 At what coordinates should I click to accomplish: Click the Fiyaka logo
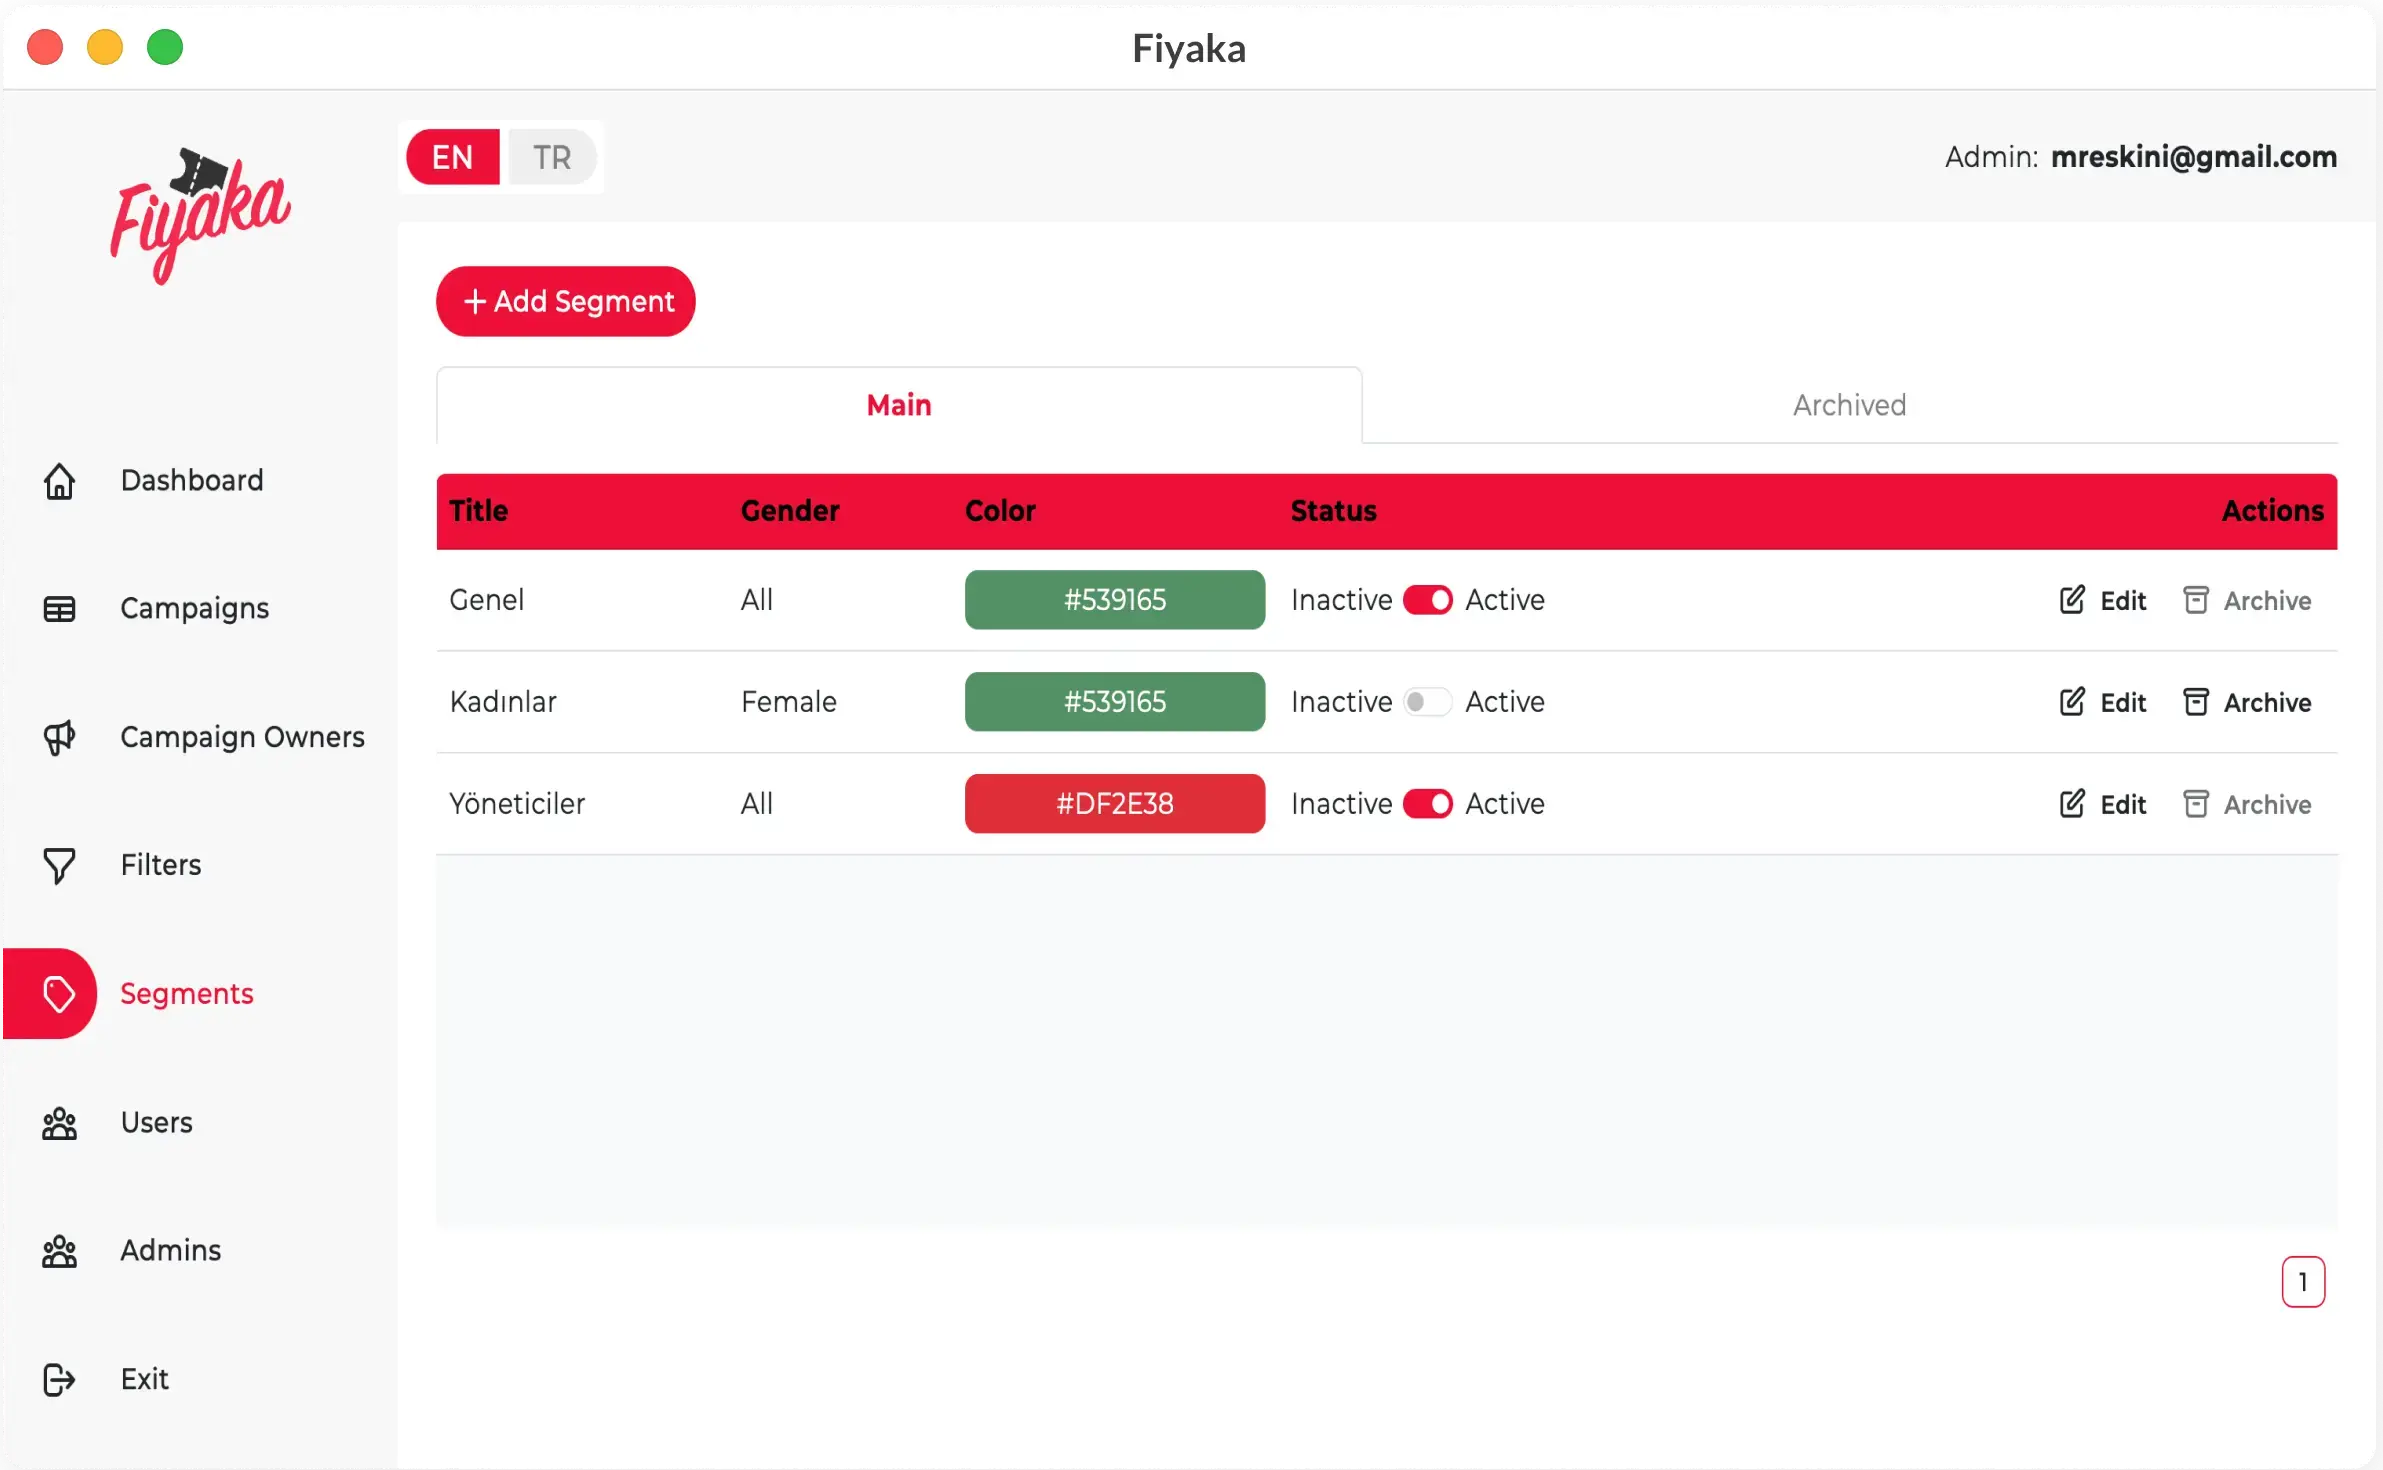[x=200, y=215]
